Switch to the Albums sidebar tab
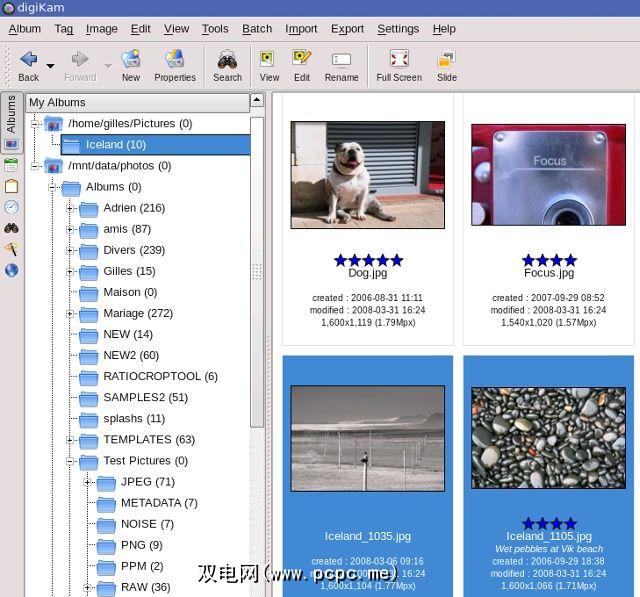Image resolution: width=640 pixels, height=597 pixels. [x=11, y=114]
